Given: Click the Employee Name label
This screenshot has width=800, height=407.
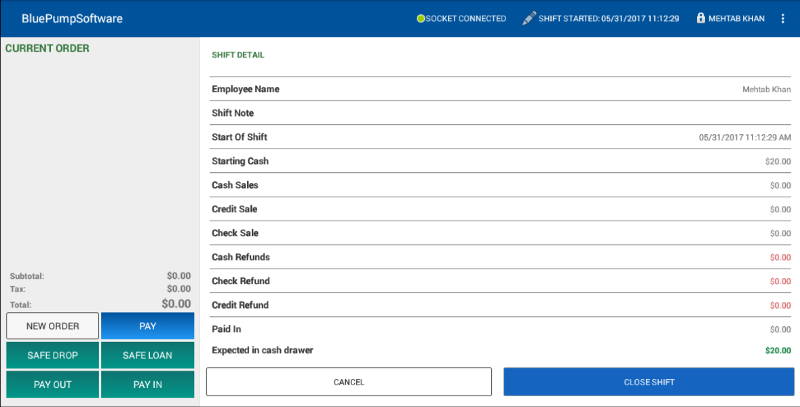Looking at the screenshot, I should pos(245,89).
